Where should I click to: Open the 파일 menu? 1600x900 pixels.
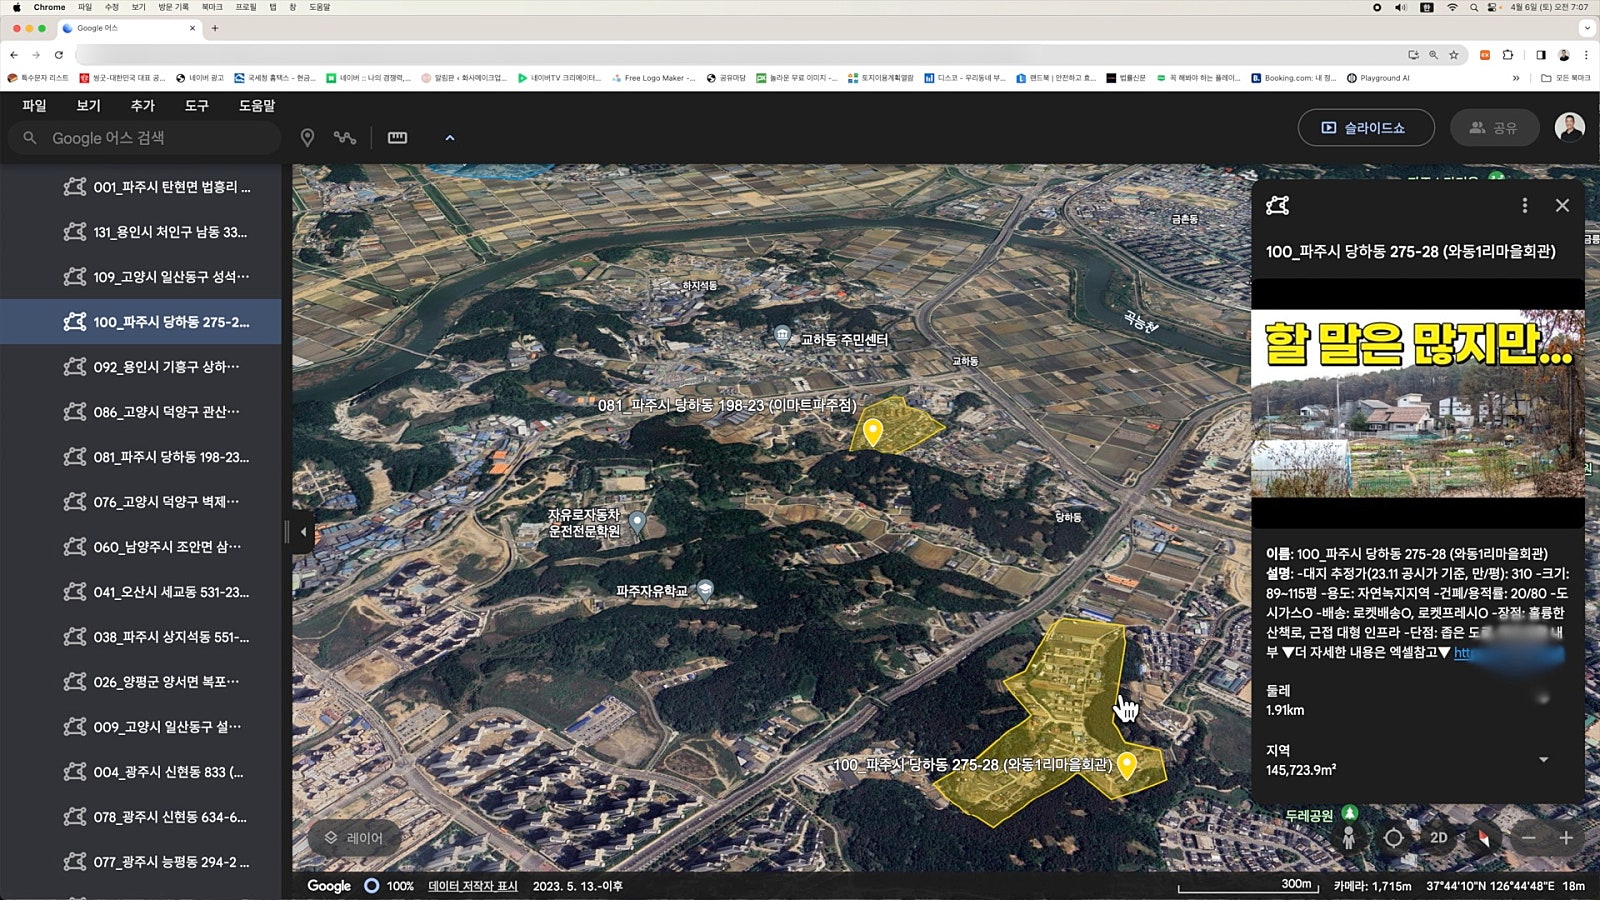tap(34, 105)
